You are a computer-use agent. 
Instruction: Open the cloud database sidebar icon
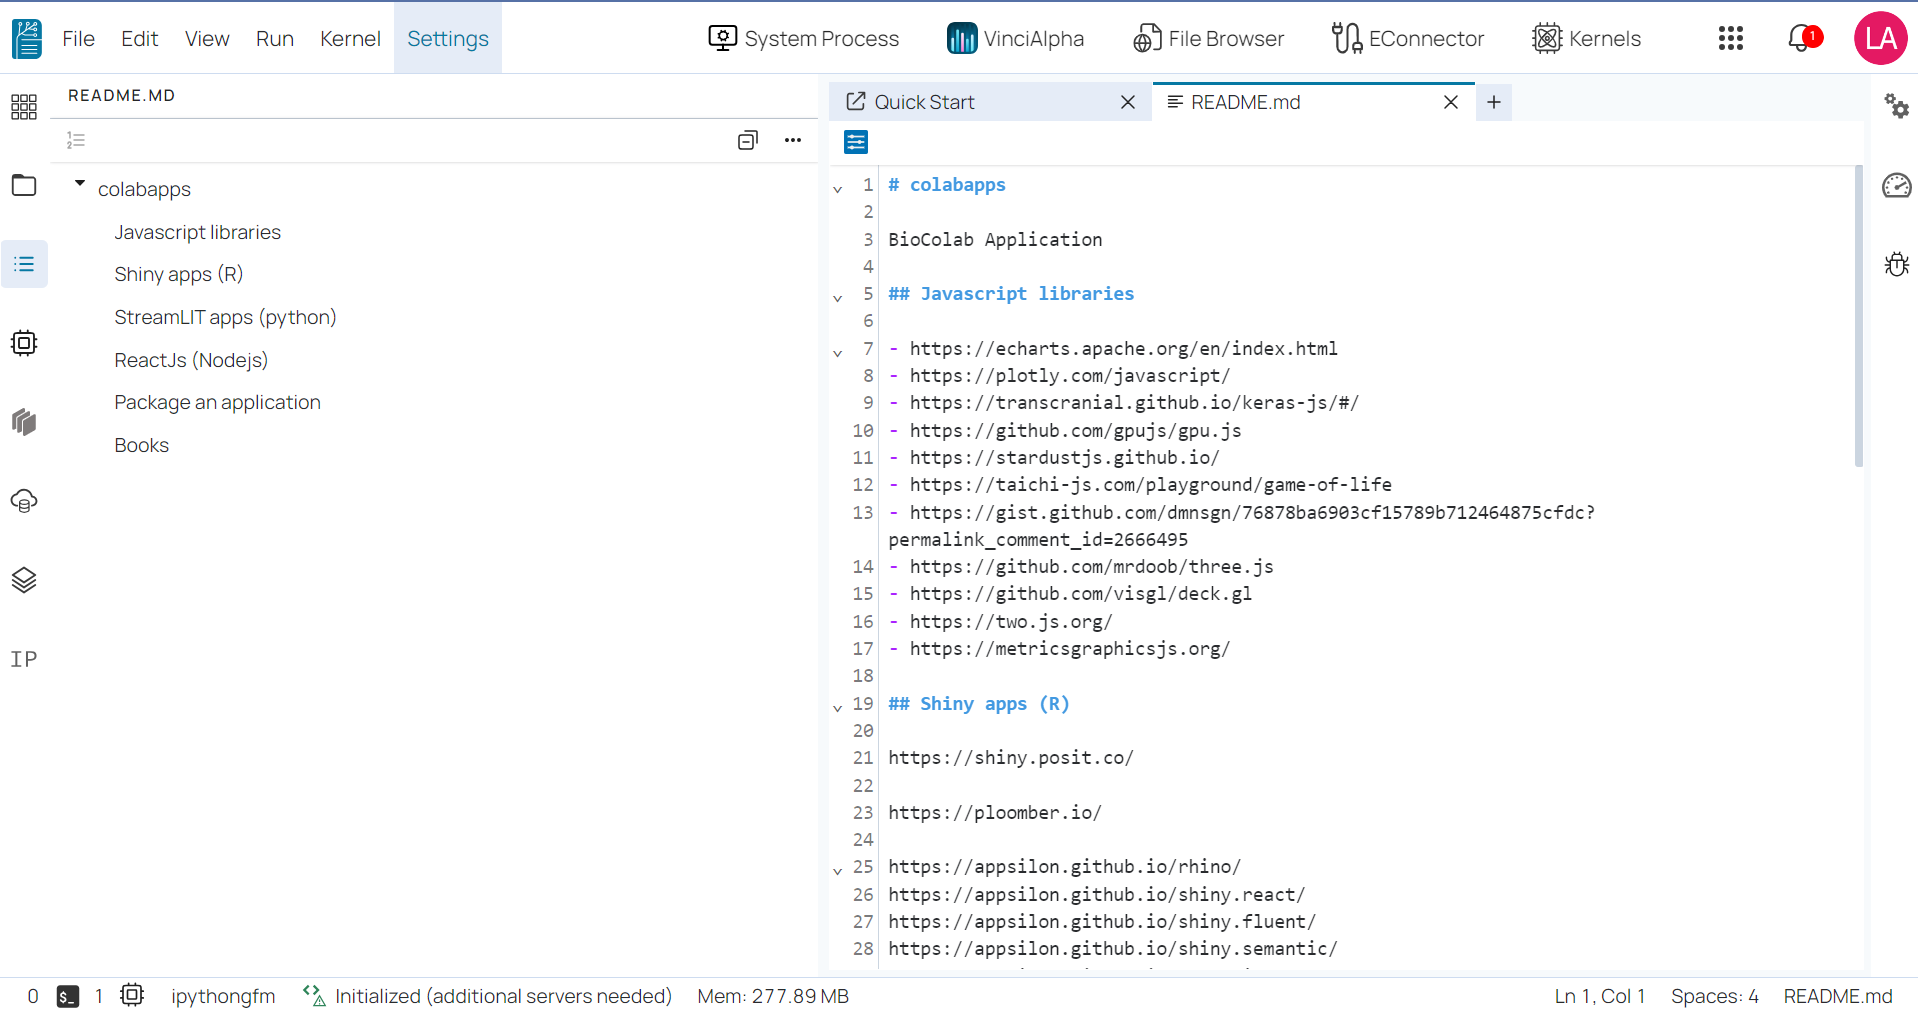24,501
